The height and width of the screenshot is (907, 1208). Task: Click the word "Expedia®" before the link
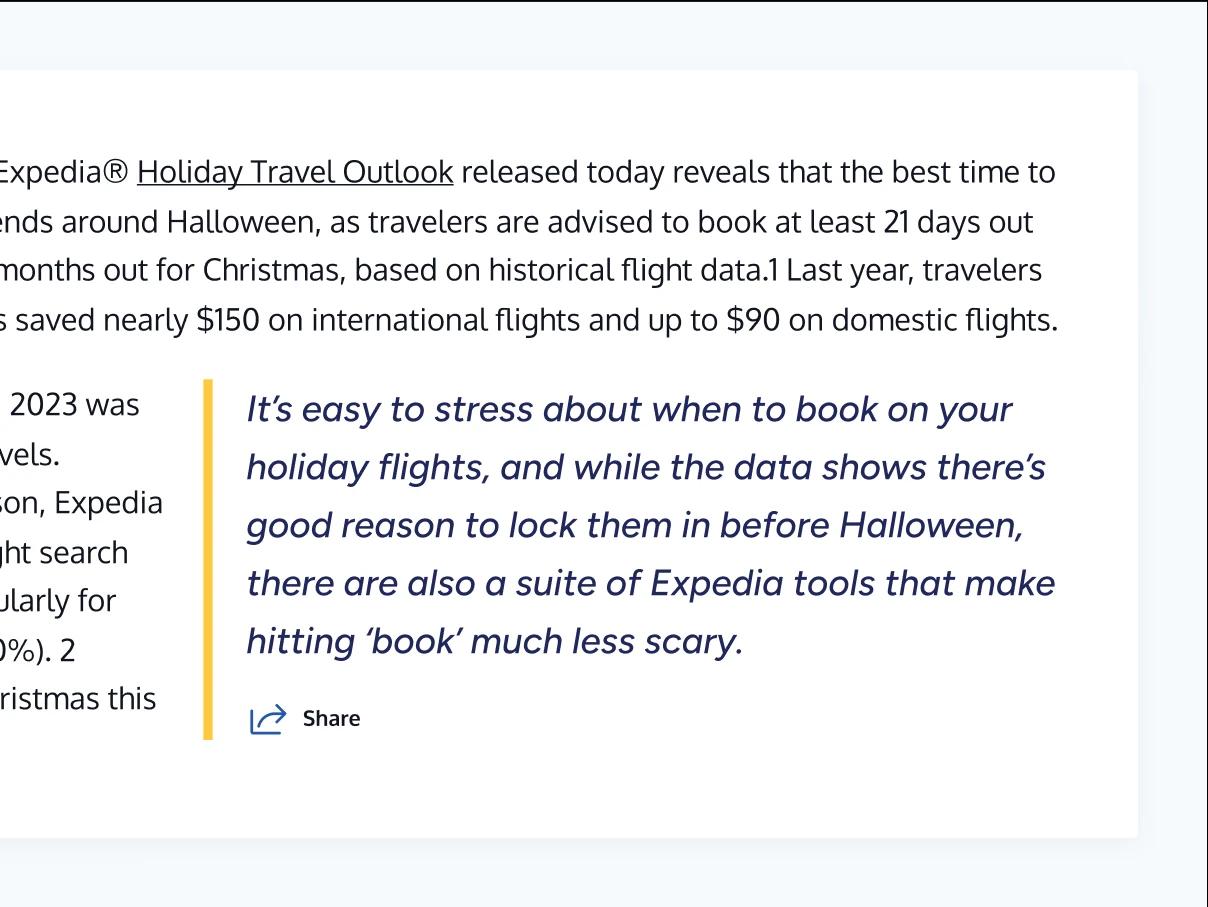pos(63,173)
